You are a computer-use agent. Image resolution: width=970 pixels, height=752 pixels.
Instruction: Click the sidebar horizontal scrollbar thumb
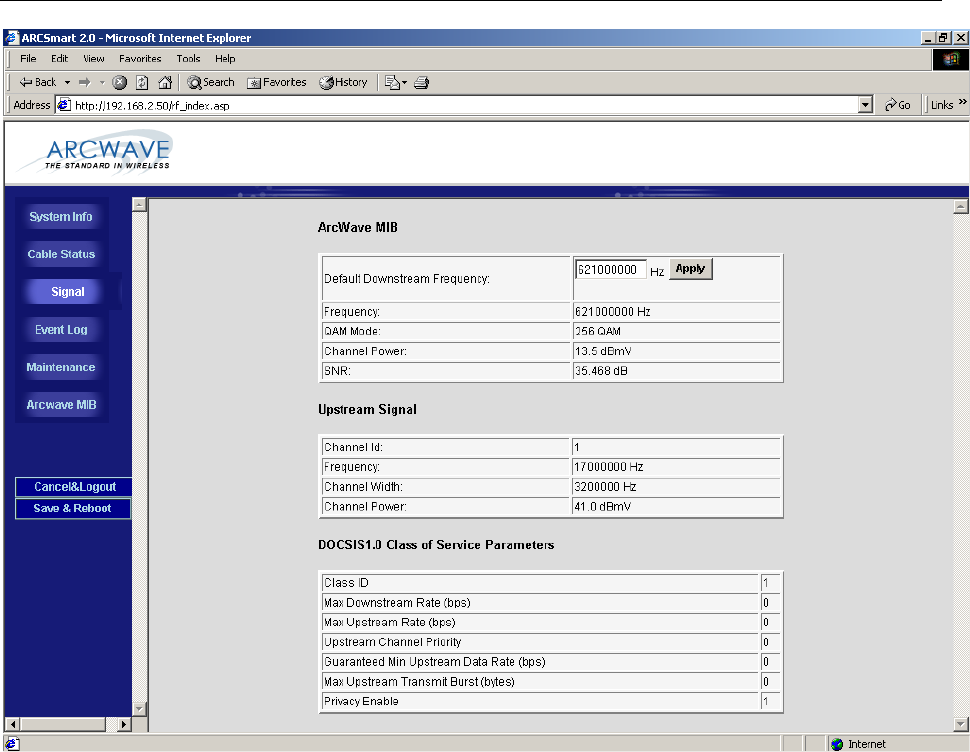point(63,724)
